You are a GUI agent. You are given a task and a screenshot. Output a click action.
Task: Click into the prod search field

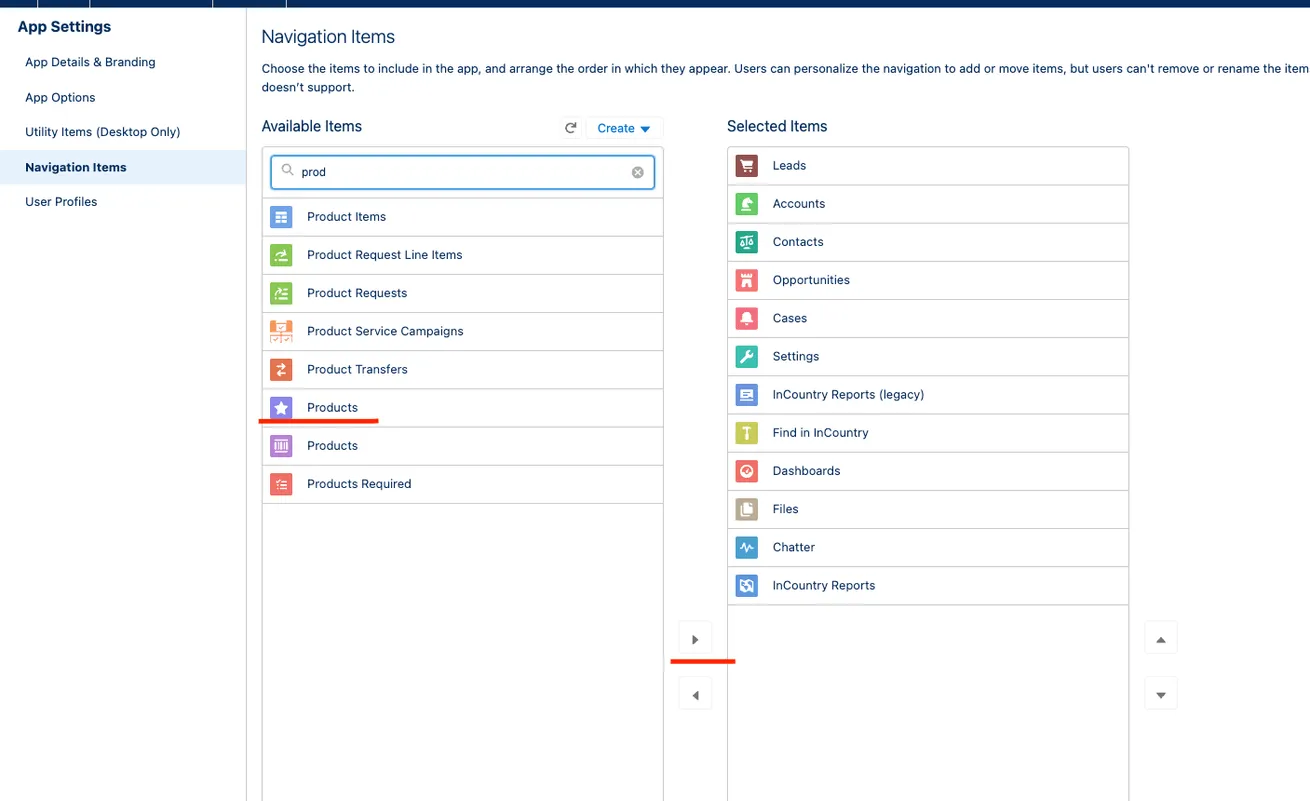point(460,172)
